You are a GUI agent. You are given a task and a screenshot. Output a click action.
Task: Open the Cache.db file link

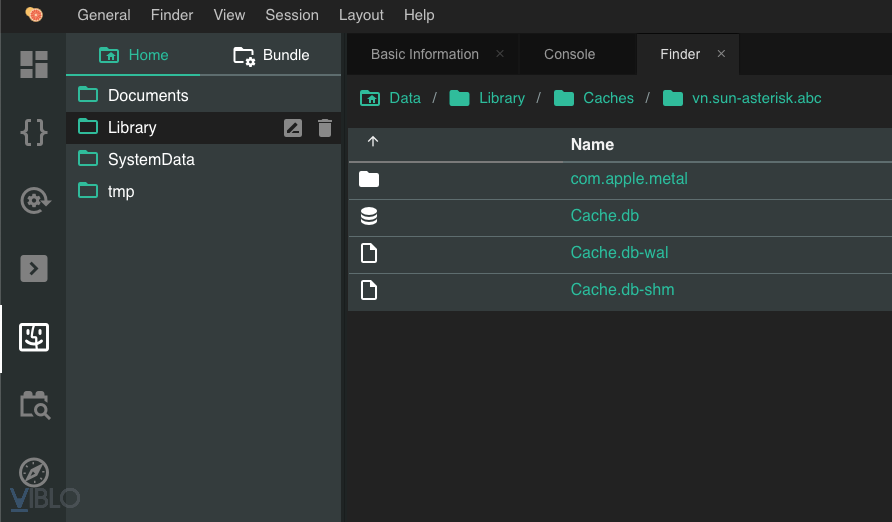coord(604,216)
